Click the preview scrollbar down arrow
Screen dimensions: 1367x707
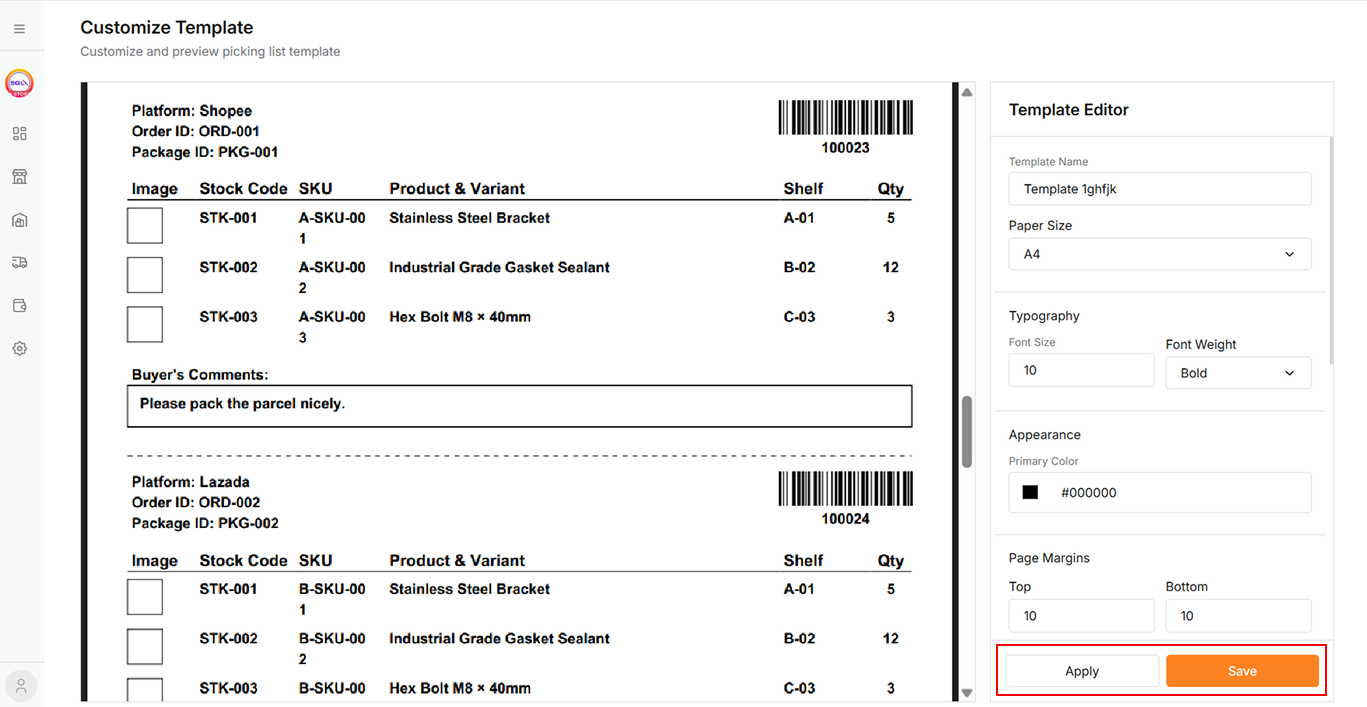tap(967, 693)
